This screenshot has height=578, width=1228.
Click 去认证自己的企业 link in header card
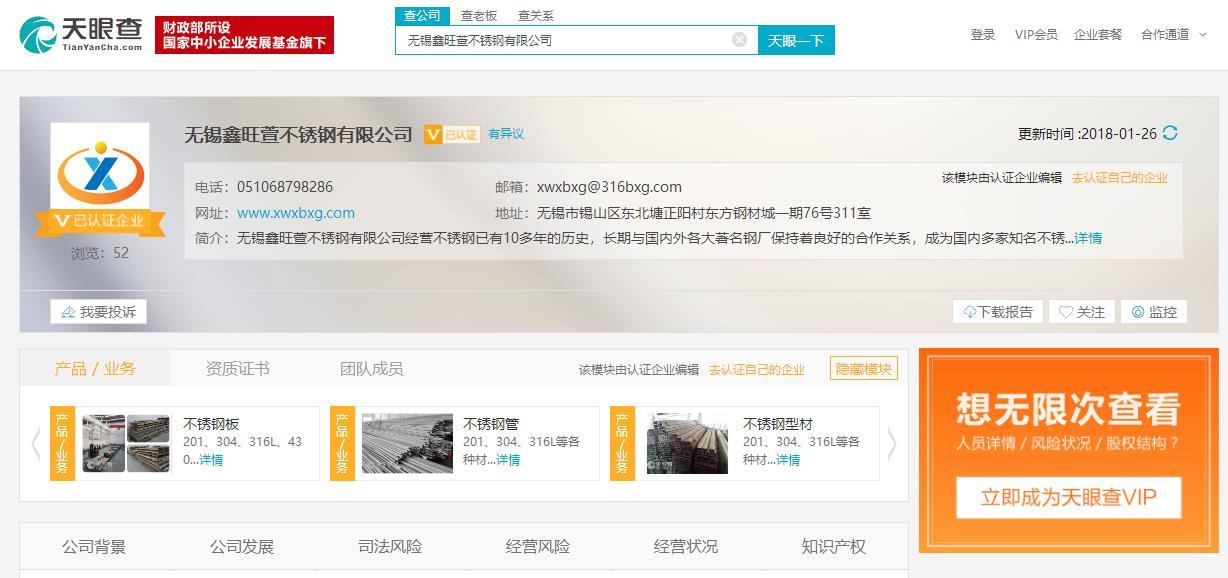(1120, 178)
